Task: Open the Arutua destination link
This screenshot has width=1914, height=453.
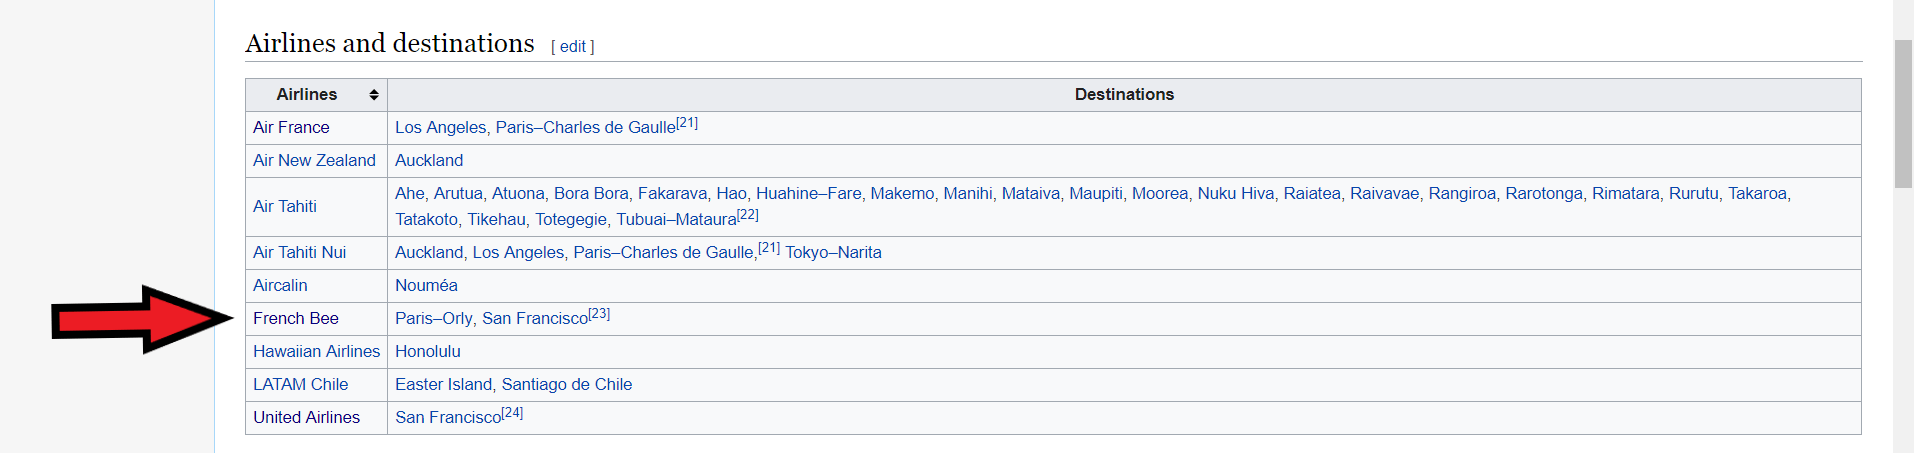Action: point(458,193)
